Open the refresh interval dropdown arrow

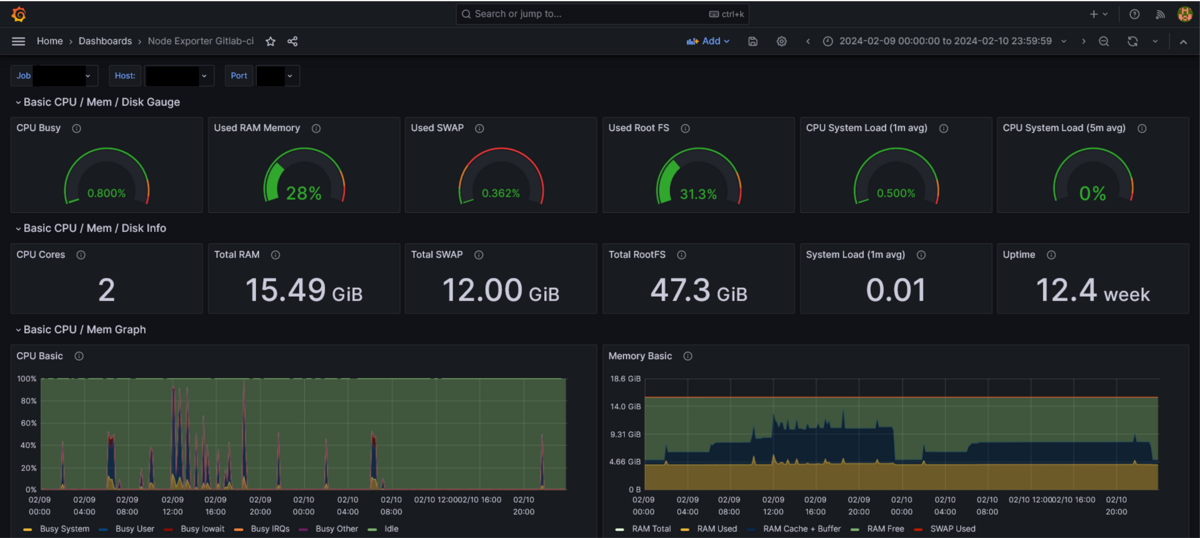click(x=1155, y=41)
